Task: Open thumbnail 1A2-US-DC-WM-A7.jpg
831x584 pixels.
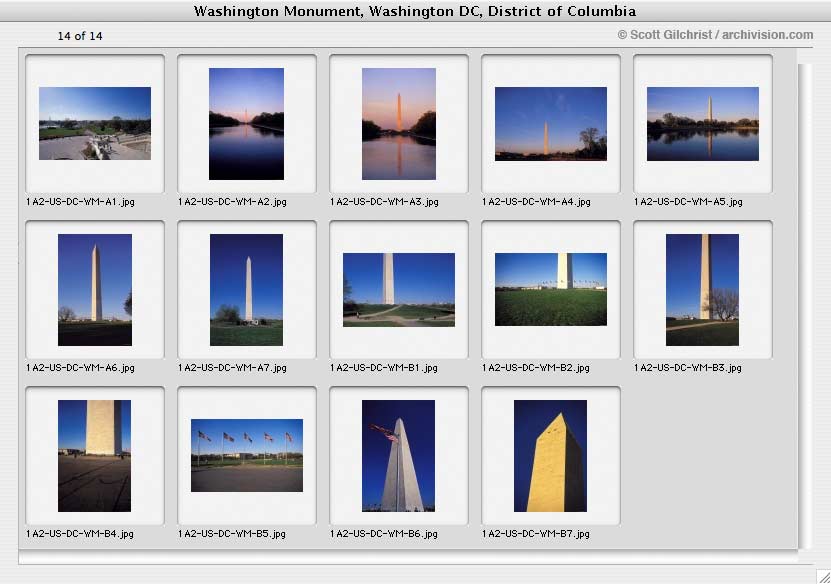Action: [x=246, y=290]
